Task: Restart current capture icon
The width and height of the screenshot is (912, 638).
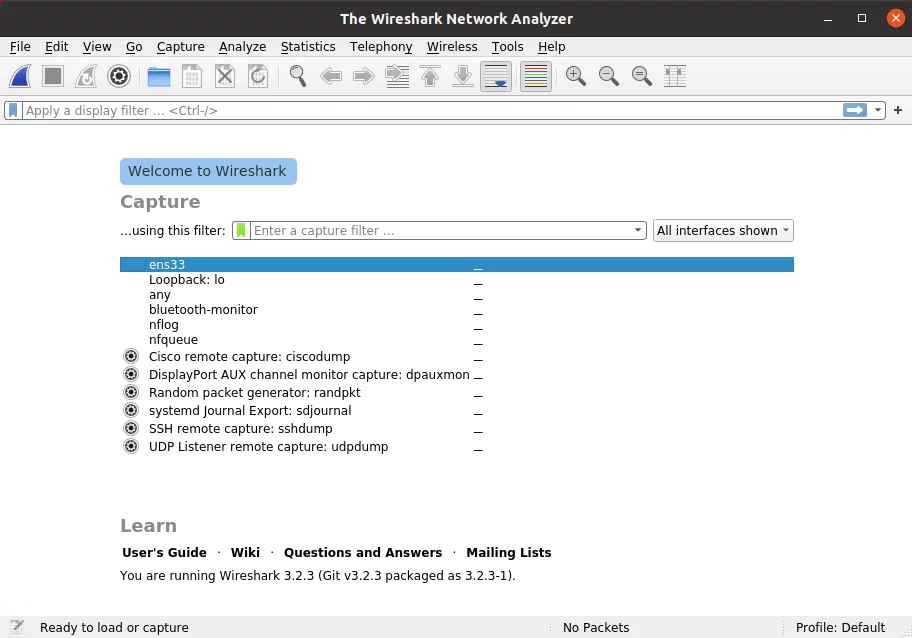Action: [86, 76]
